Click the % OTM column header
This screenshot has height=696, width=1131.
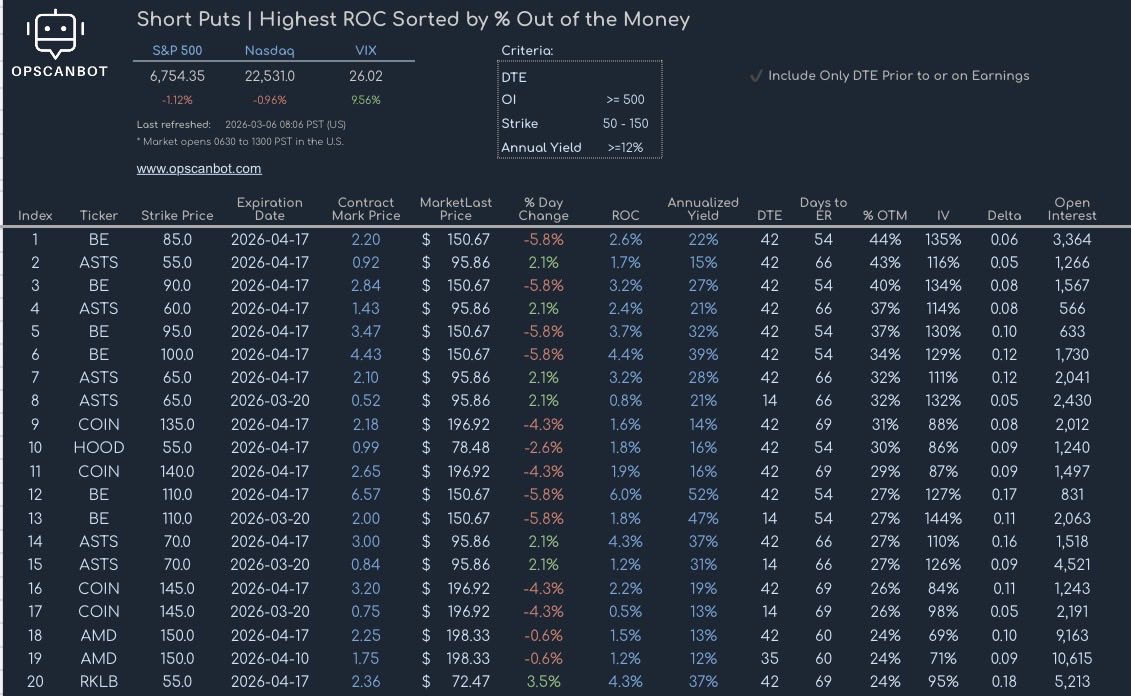click(x=885, y=215)
